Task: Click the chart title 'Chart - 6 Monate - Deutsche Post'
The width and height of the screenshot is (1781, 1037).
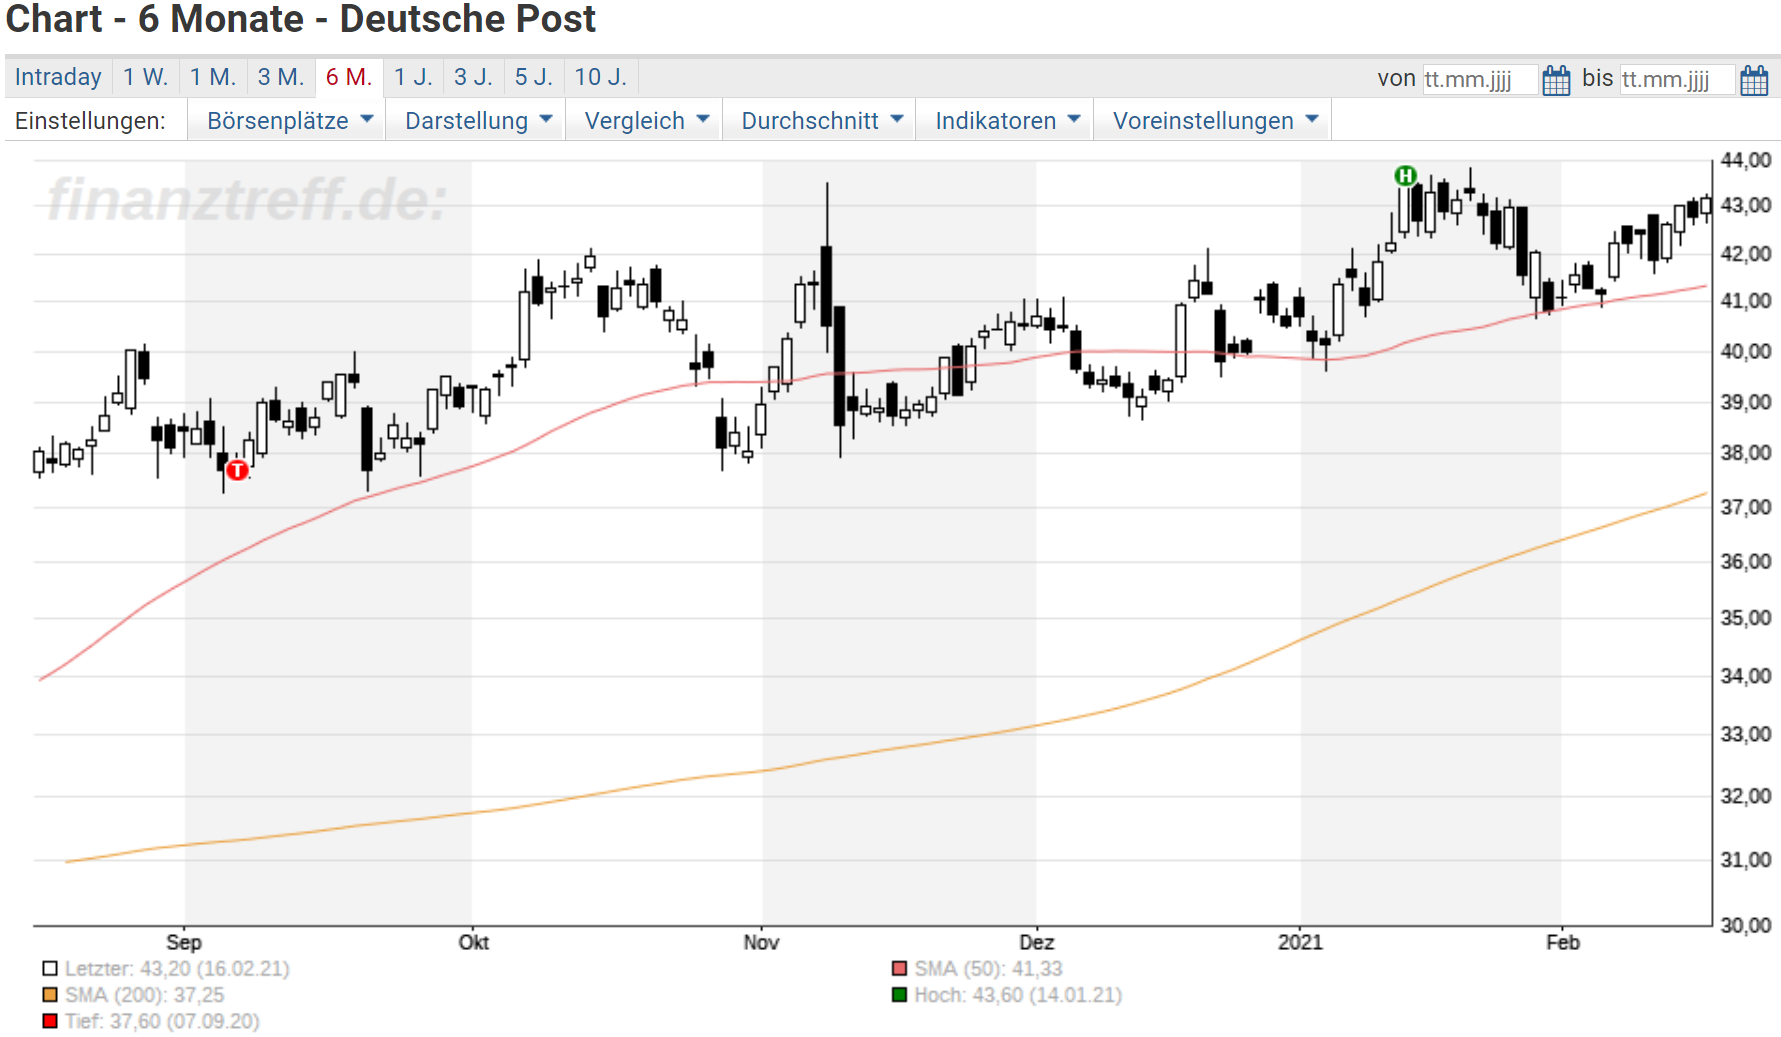Action: (301, 19)
